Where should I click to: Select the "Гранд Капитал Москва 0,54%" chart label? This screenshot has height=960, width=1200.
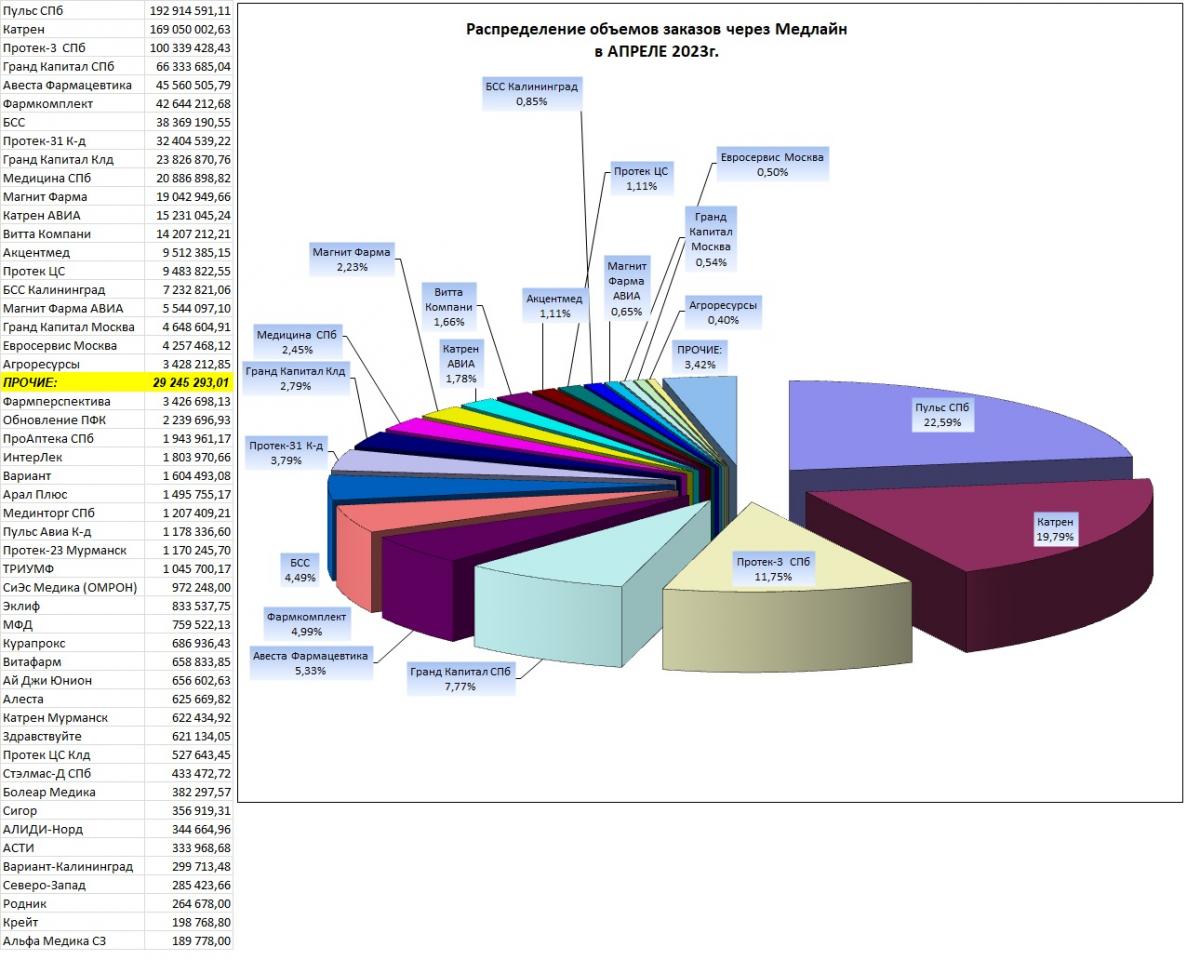coord(710,238)
